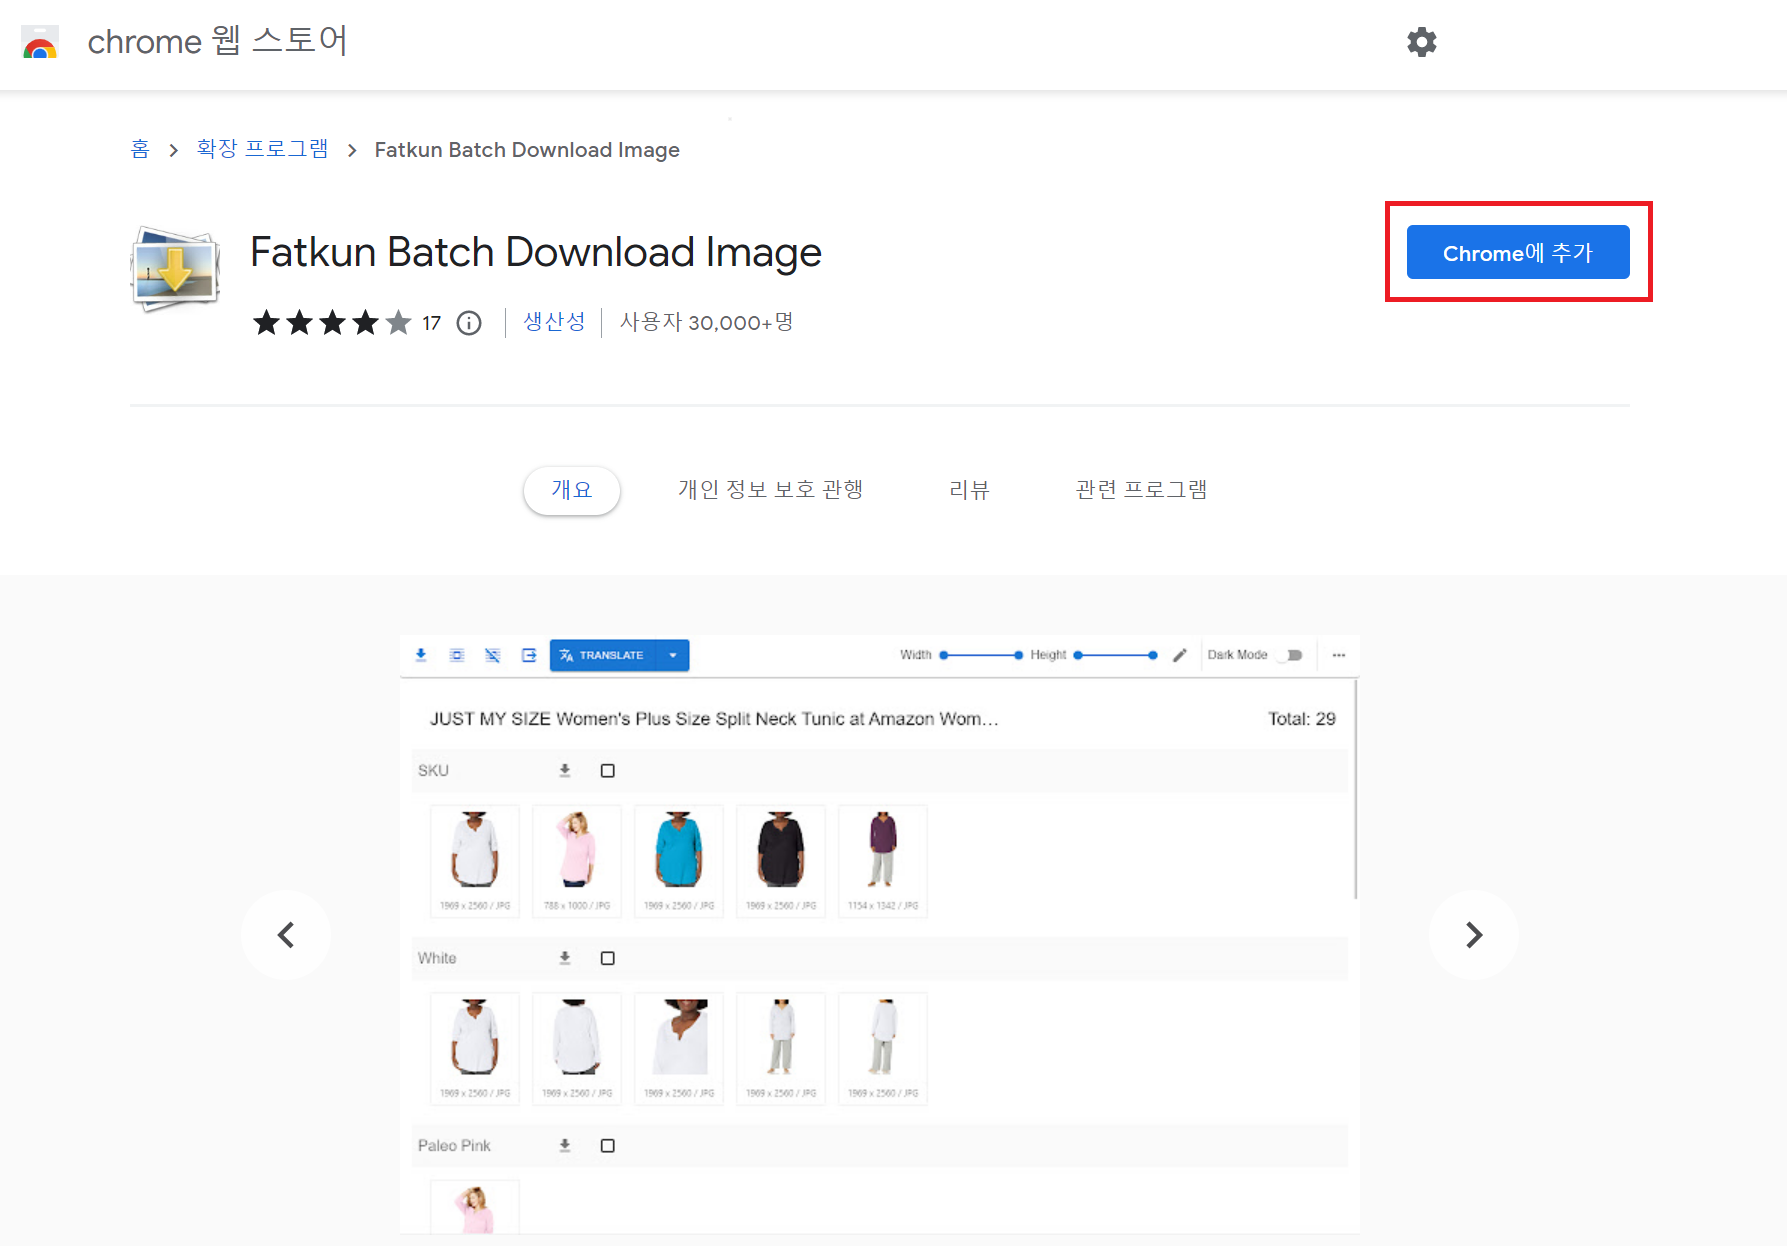Click the '사용자 30,000+명' user count text
The height and width of the screenshot is (1246, 1787).
(x=707, y=322)
